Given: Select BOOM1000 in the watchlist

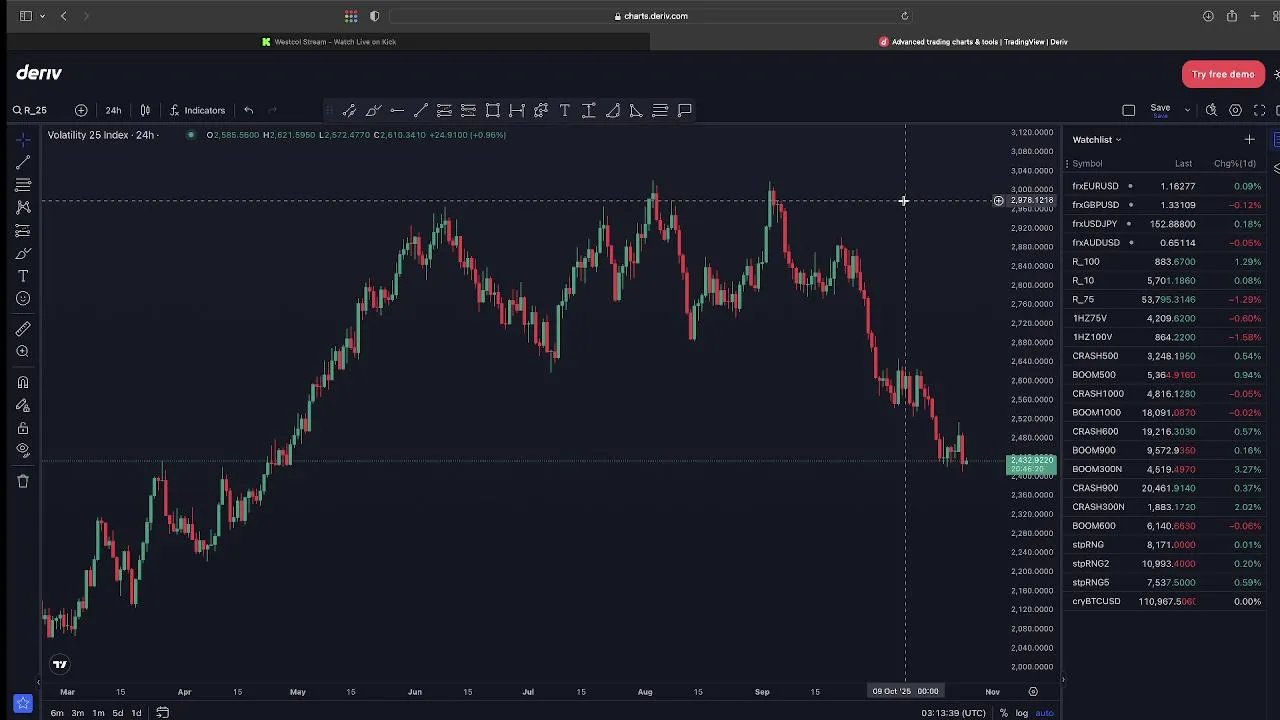Looking at the screenshot, I should [x=1166, y=413].
